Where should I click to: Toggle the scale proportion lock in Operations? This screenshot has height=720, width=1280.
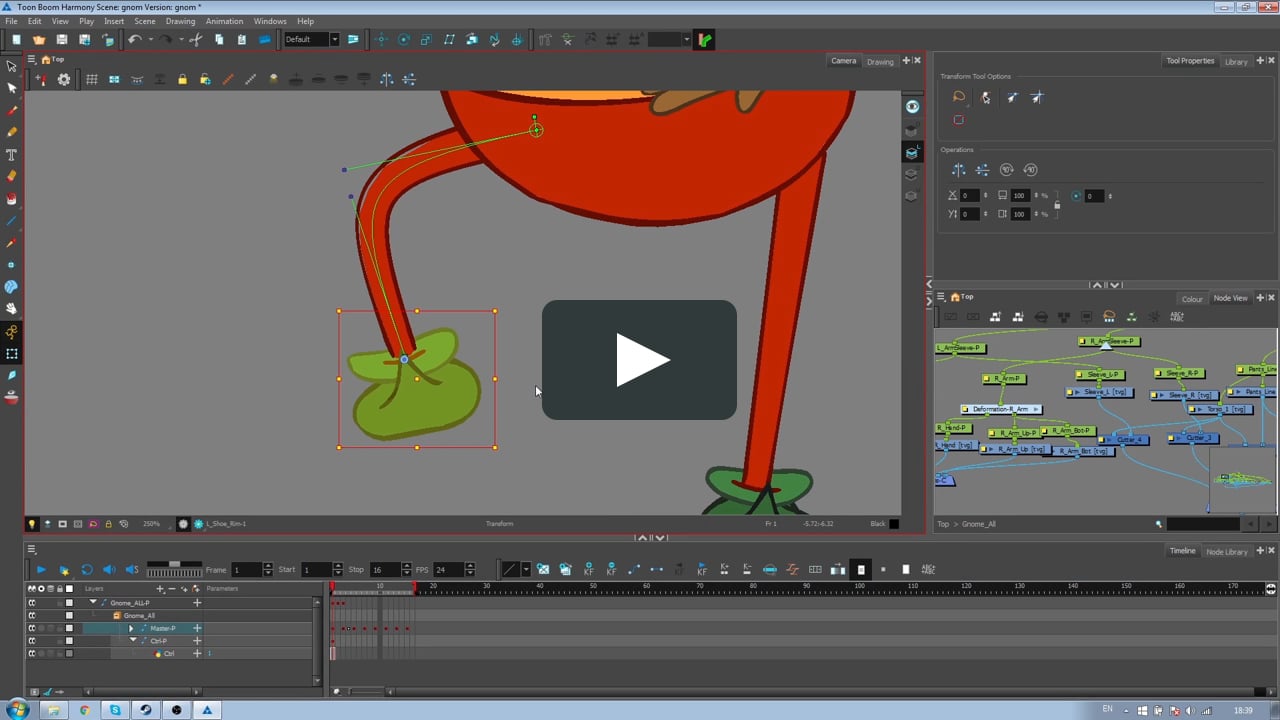(x=1057, y=205)
